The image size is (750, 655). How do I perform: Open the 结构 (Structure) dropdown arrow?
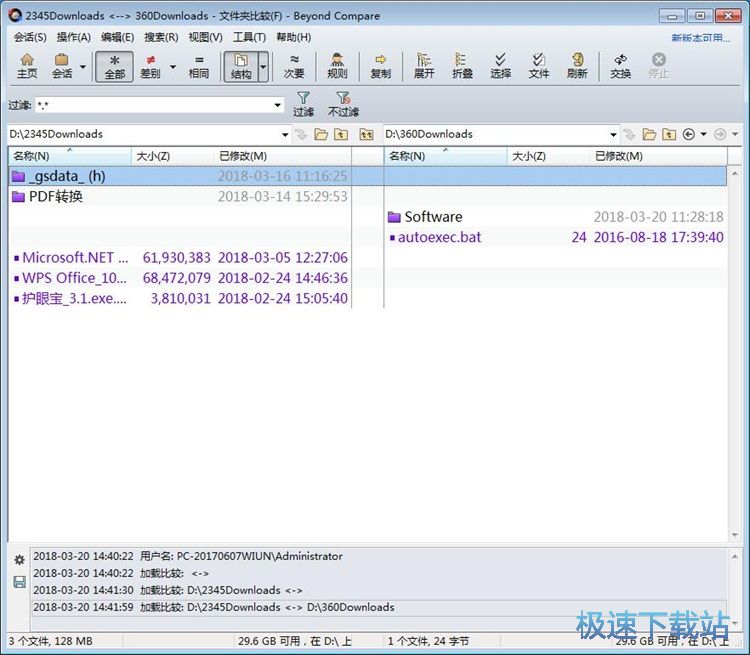pyautogui.click(x=263, y=67)
